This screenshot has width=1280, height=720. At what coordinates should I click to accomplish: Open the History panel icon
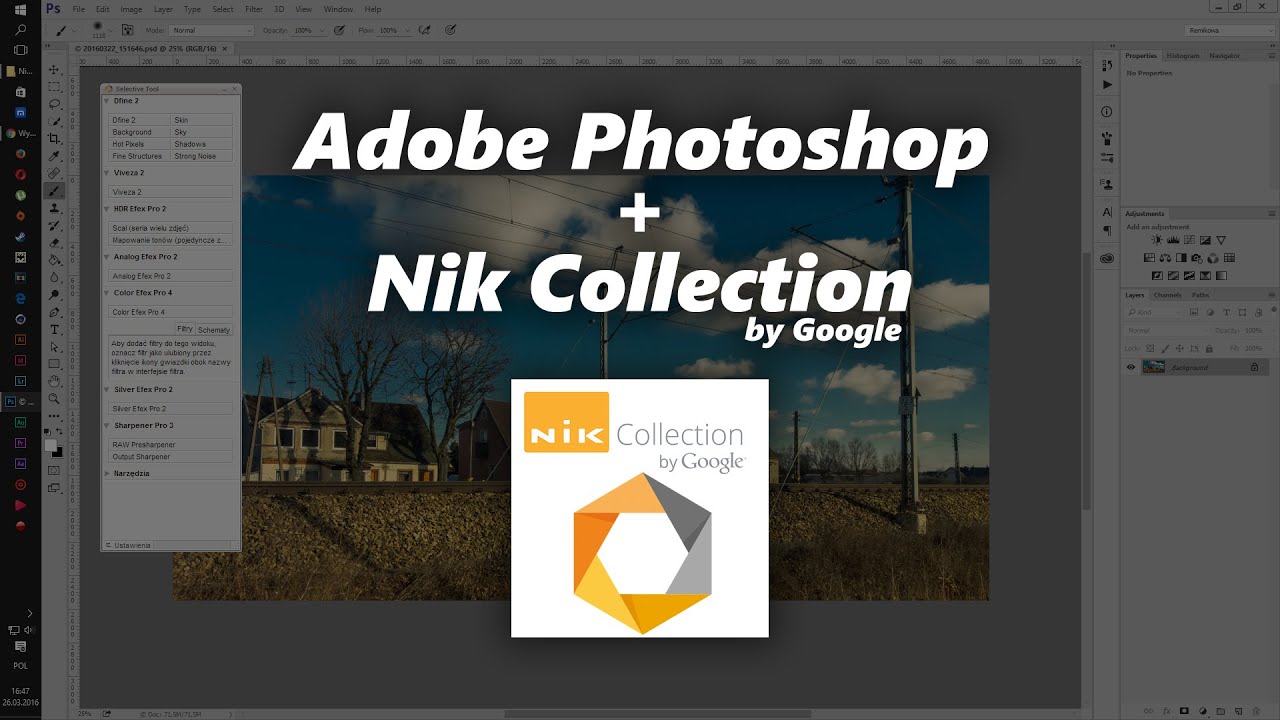tap(1107, 66)
